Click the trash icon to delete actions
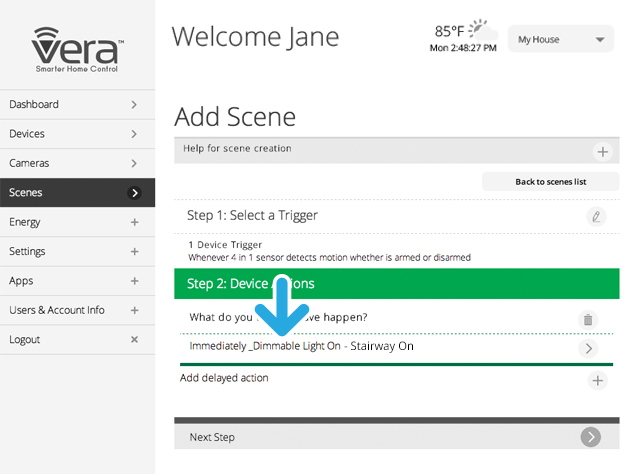 click(x=589, y=319)
